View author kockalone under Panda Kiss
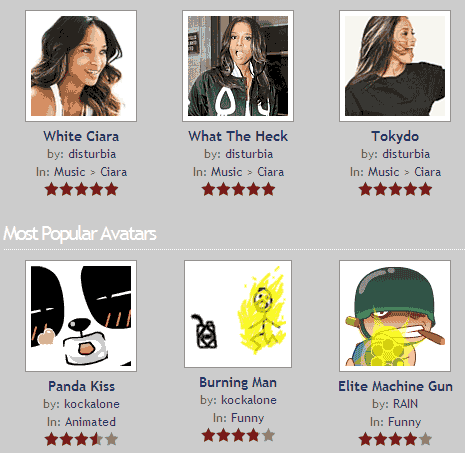The image size is (465, 453). tap(92, 404)
